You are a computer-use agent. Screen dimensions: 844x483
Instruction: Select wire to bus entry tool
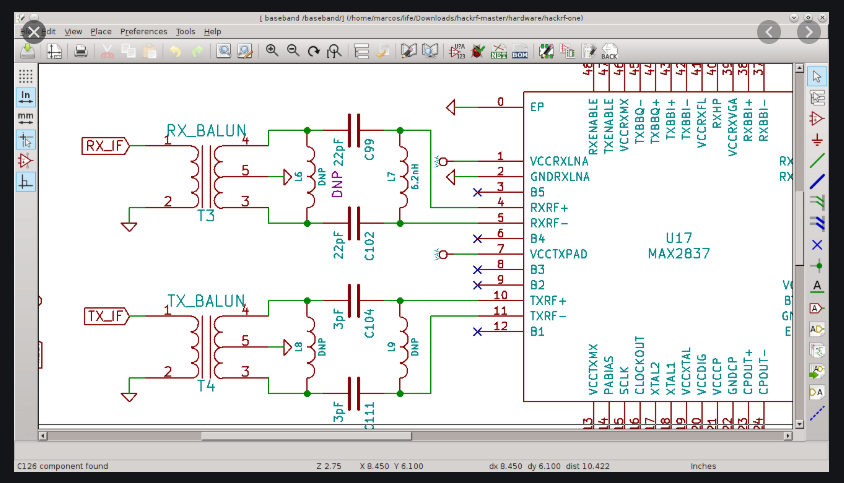coord(817,202)
